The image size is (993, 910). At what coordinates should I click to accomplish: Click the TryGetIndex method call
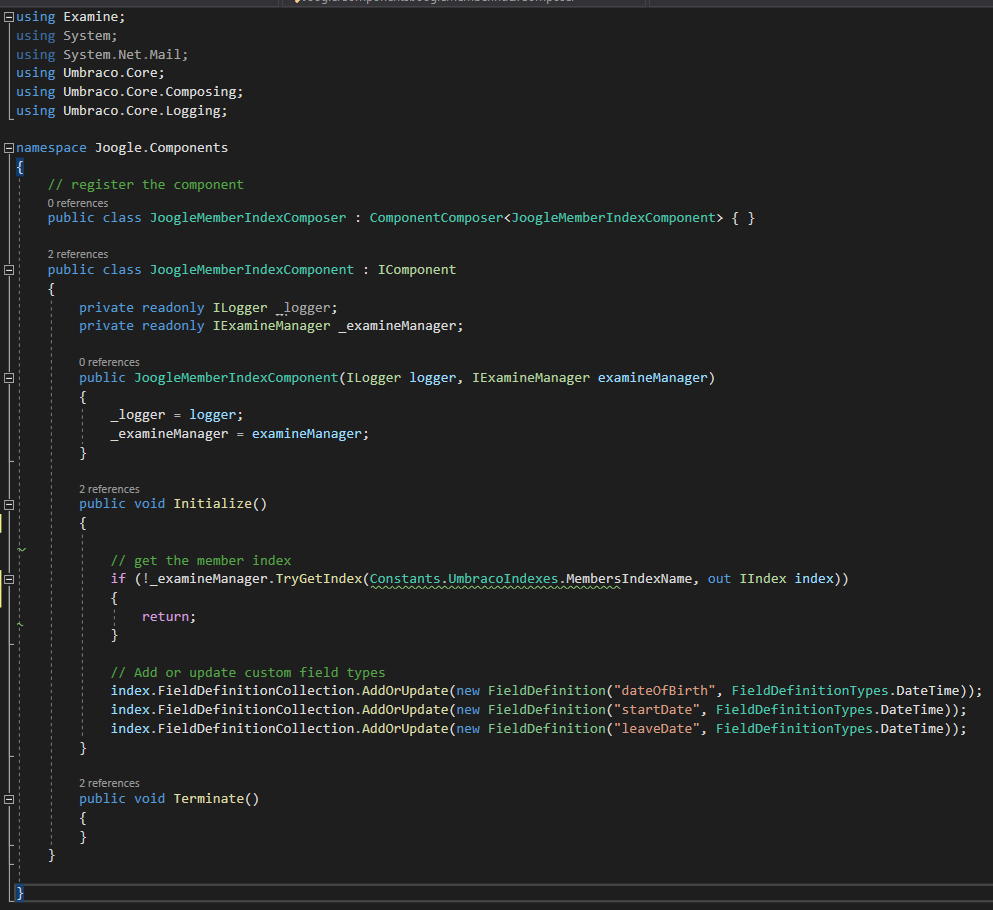[x=319, y=579]
